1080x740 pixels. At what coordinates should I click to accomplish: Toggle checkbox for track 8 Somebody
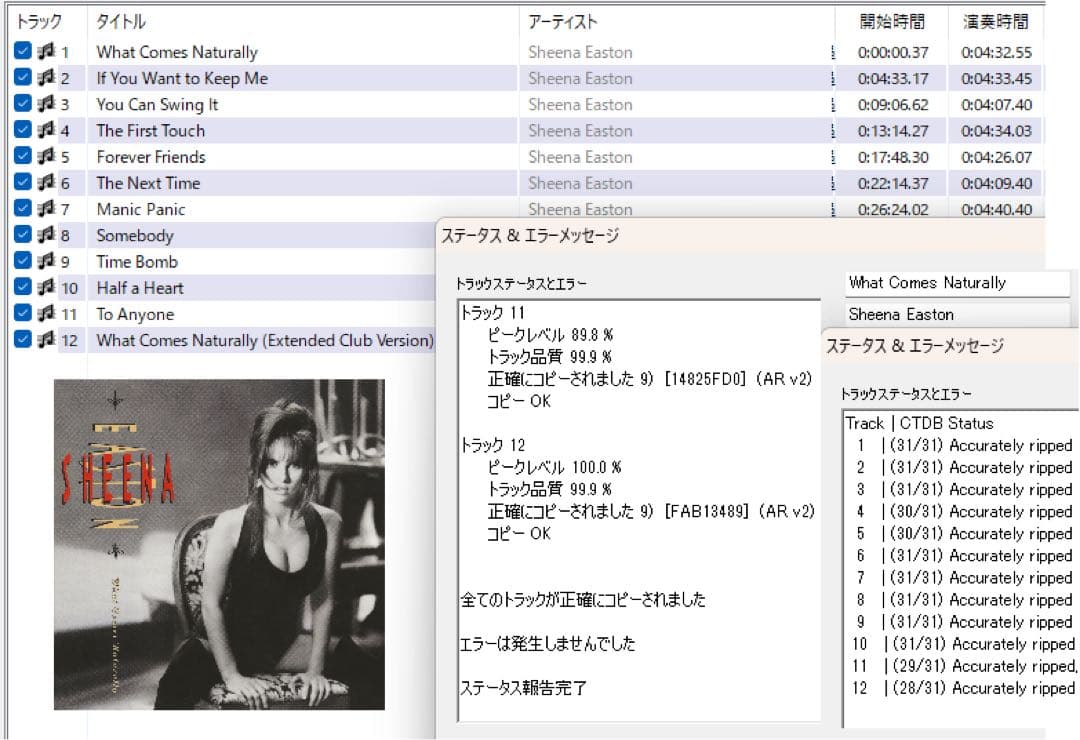pyautogui.click(x=23, y=234)
